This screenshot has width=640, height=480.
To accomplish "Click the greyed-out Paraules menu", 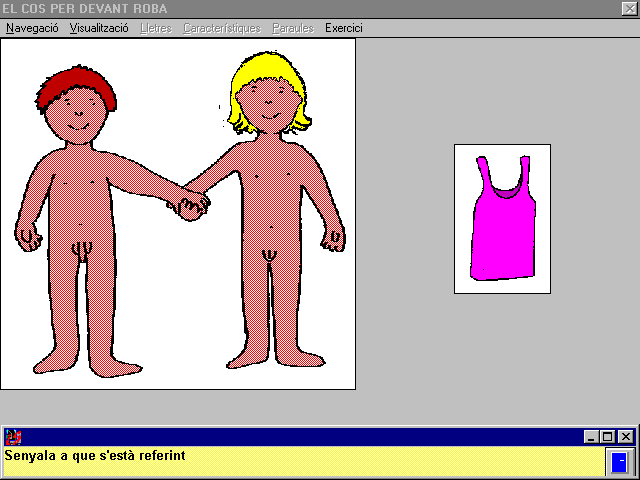I will click(x=292, y=28).
